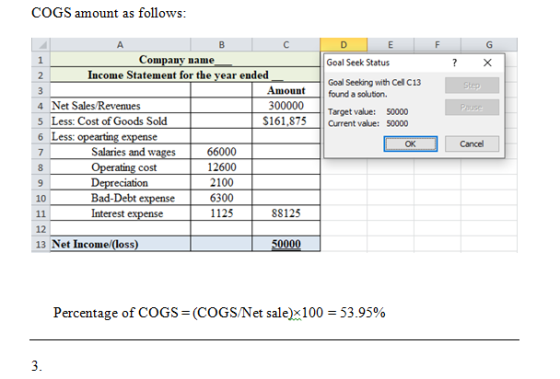Select highlighted column D header
This screenshot has width=560, height=379.
pos(344,45)
